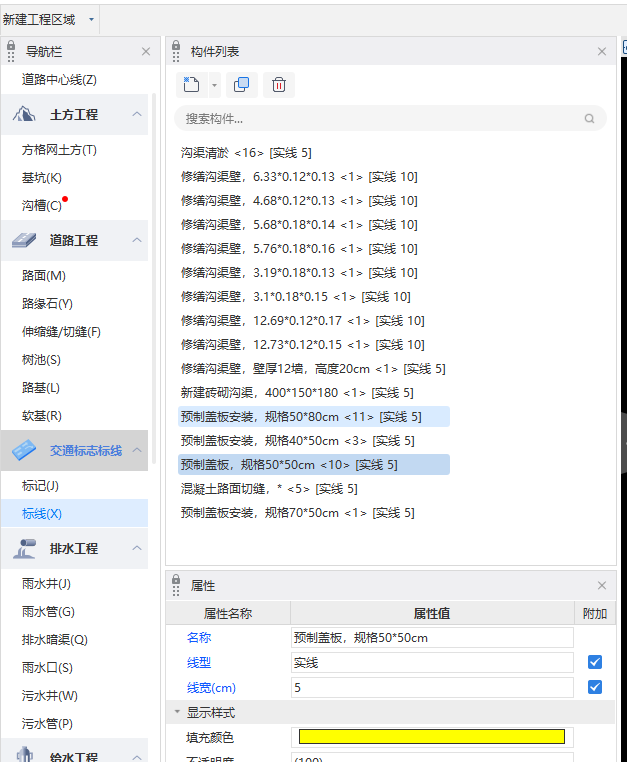Toggle the 线型 附加 checkbox
The width and height of the screenshot is (627, 762).
[x=595, y=662]
